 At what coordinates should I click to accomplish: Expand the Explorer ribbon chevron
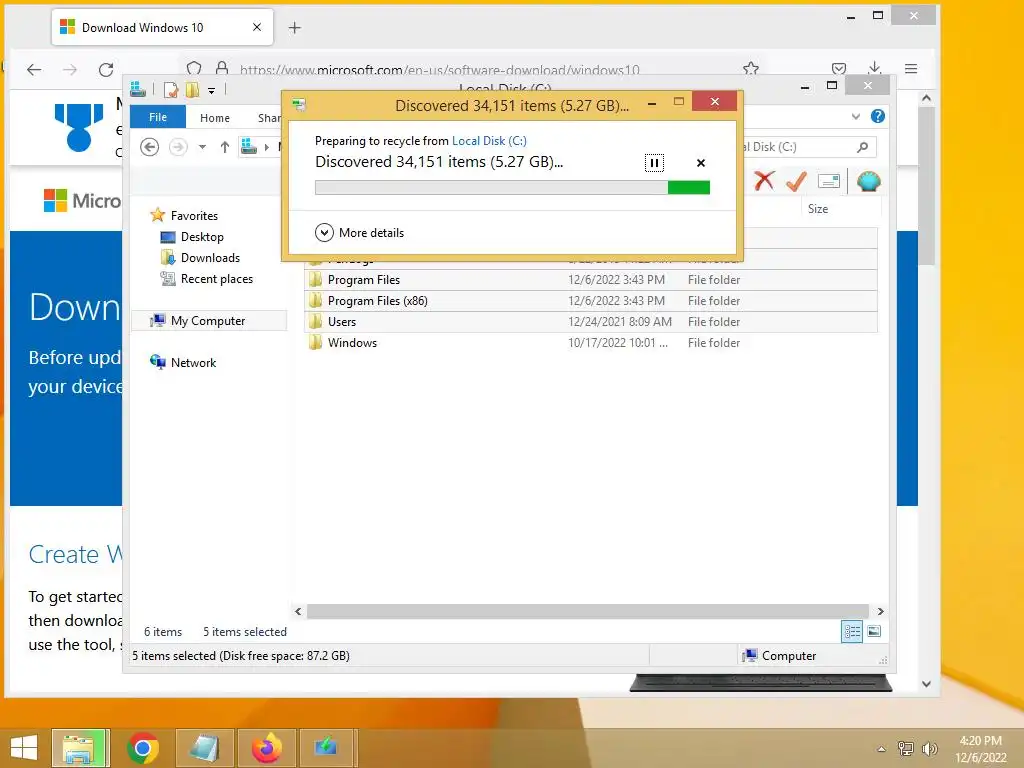[x=856, y=117]
